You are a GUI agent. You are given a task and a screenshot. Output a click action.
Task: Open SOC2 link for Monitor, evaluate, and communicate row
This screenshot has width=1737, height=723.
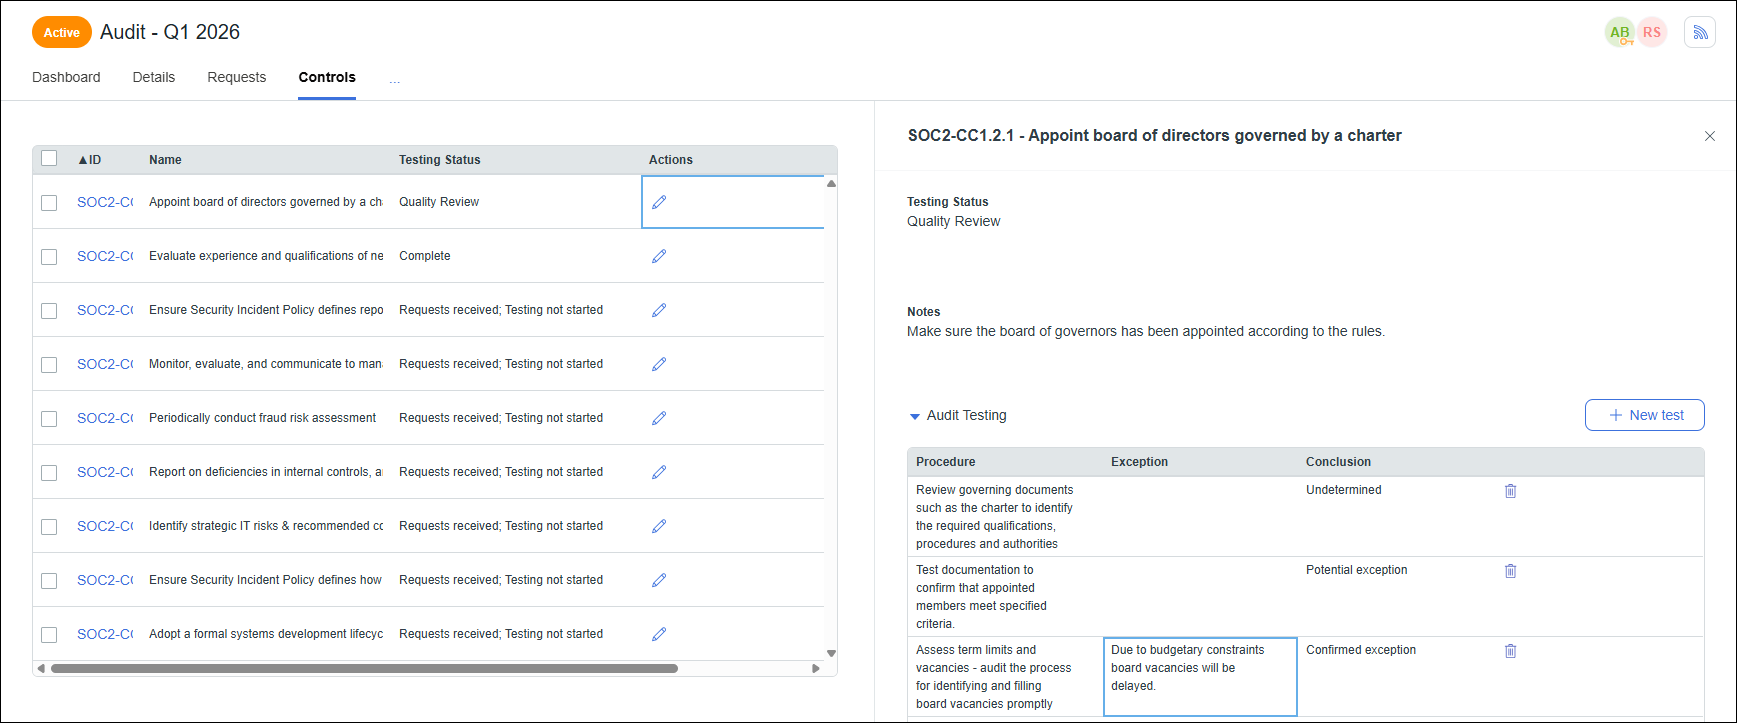pos(105,364)
